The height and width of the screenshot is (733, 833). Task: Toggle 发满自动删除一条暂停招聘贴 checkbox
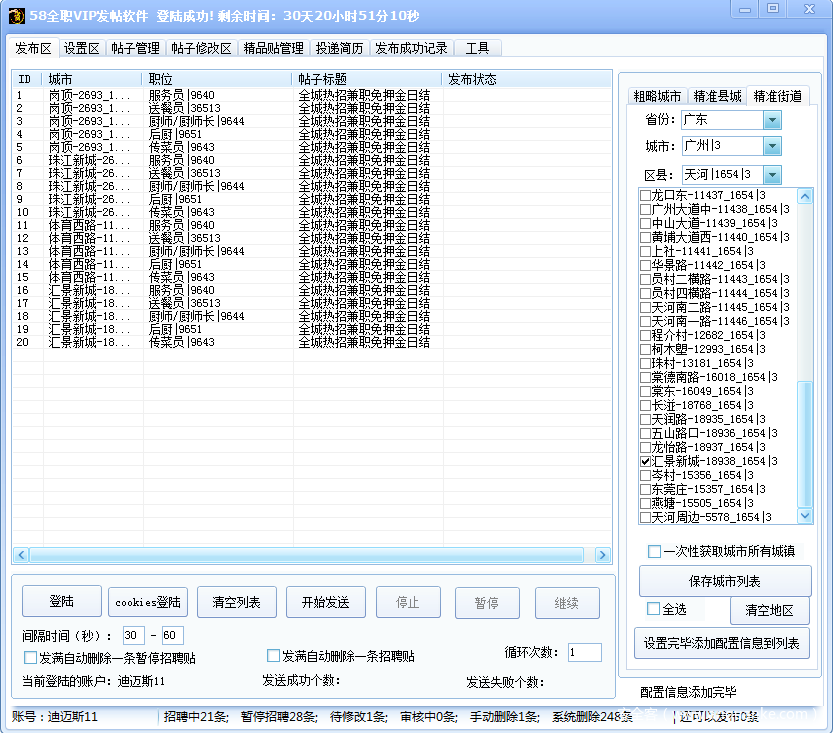(x=30, y=658)
